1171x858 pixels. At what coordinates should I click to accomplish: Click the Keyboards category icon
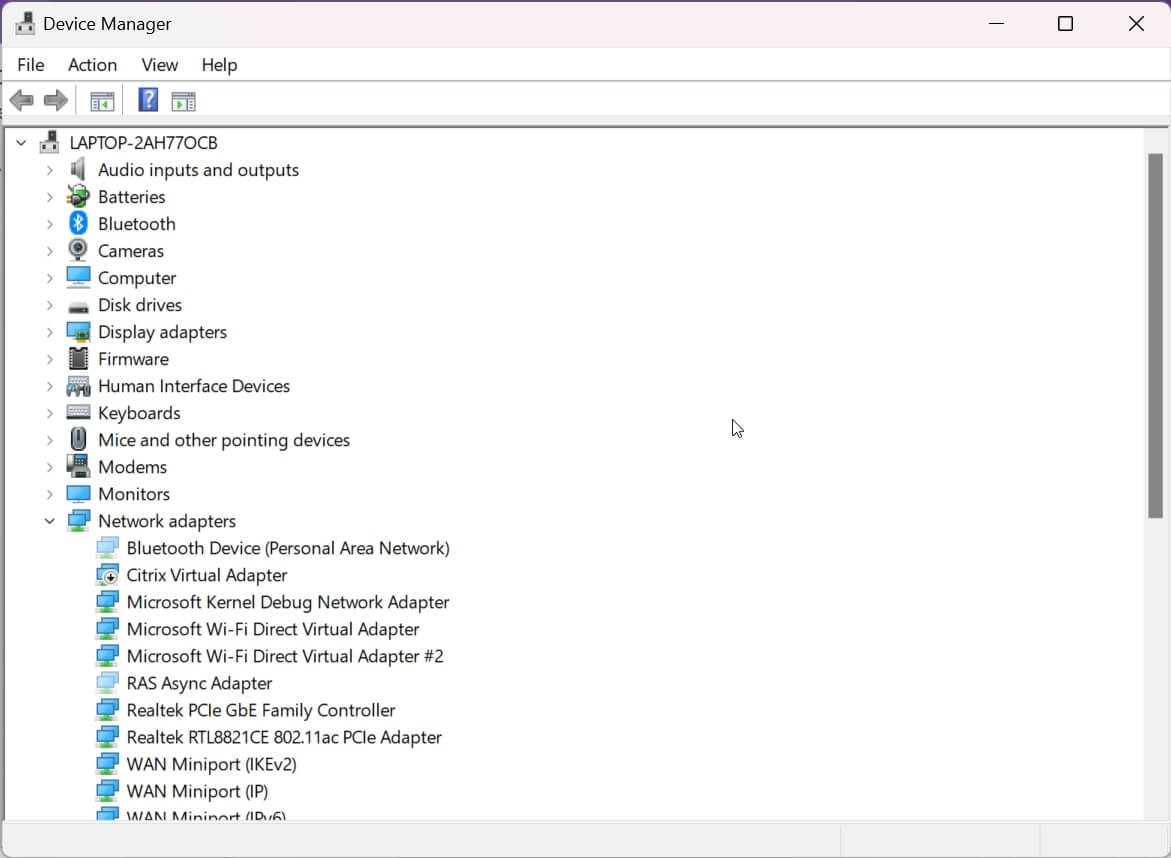click(x=78, y=411)
